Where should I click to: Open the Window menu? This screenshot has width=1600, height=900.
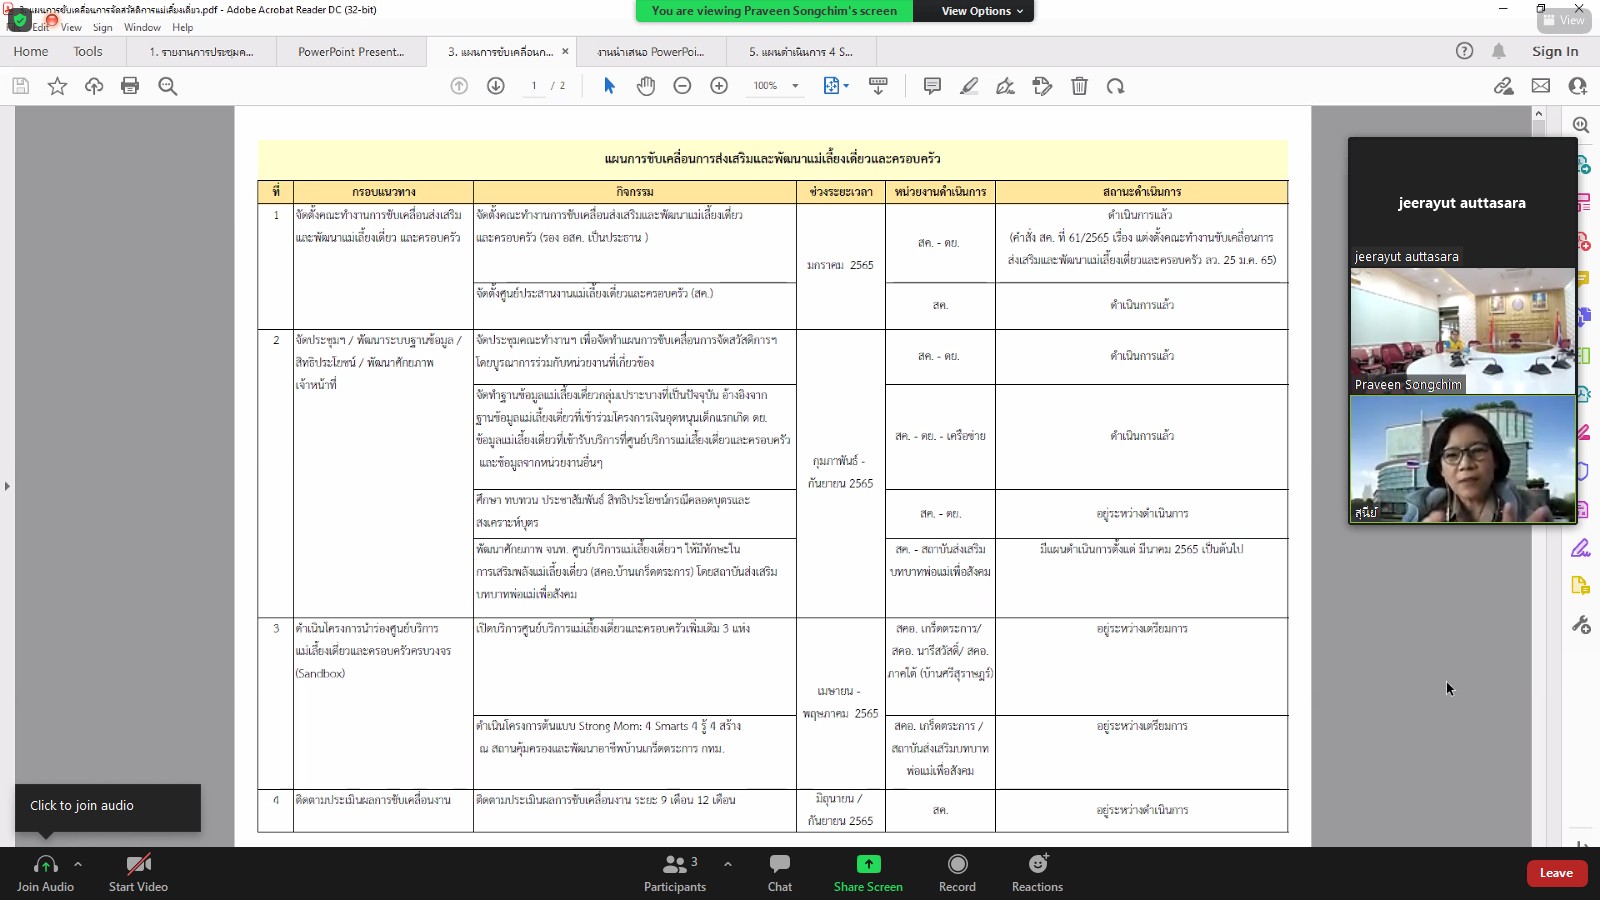click(142, 27)
